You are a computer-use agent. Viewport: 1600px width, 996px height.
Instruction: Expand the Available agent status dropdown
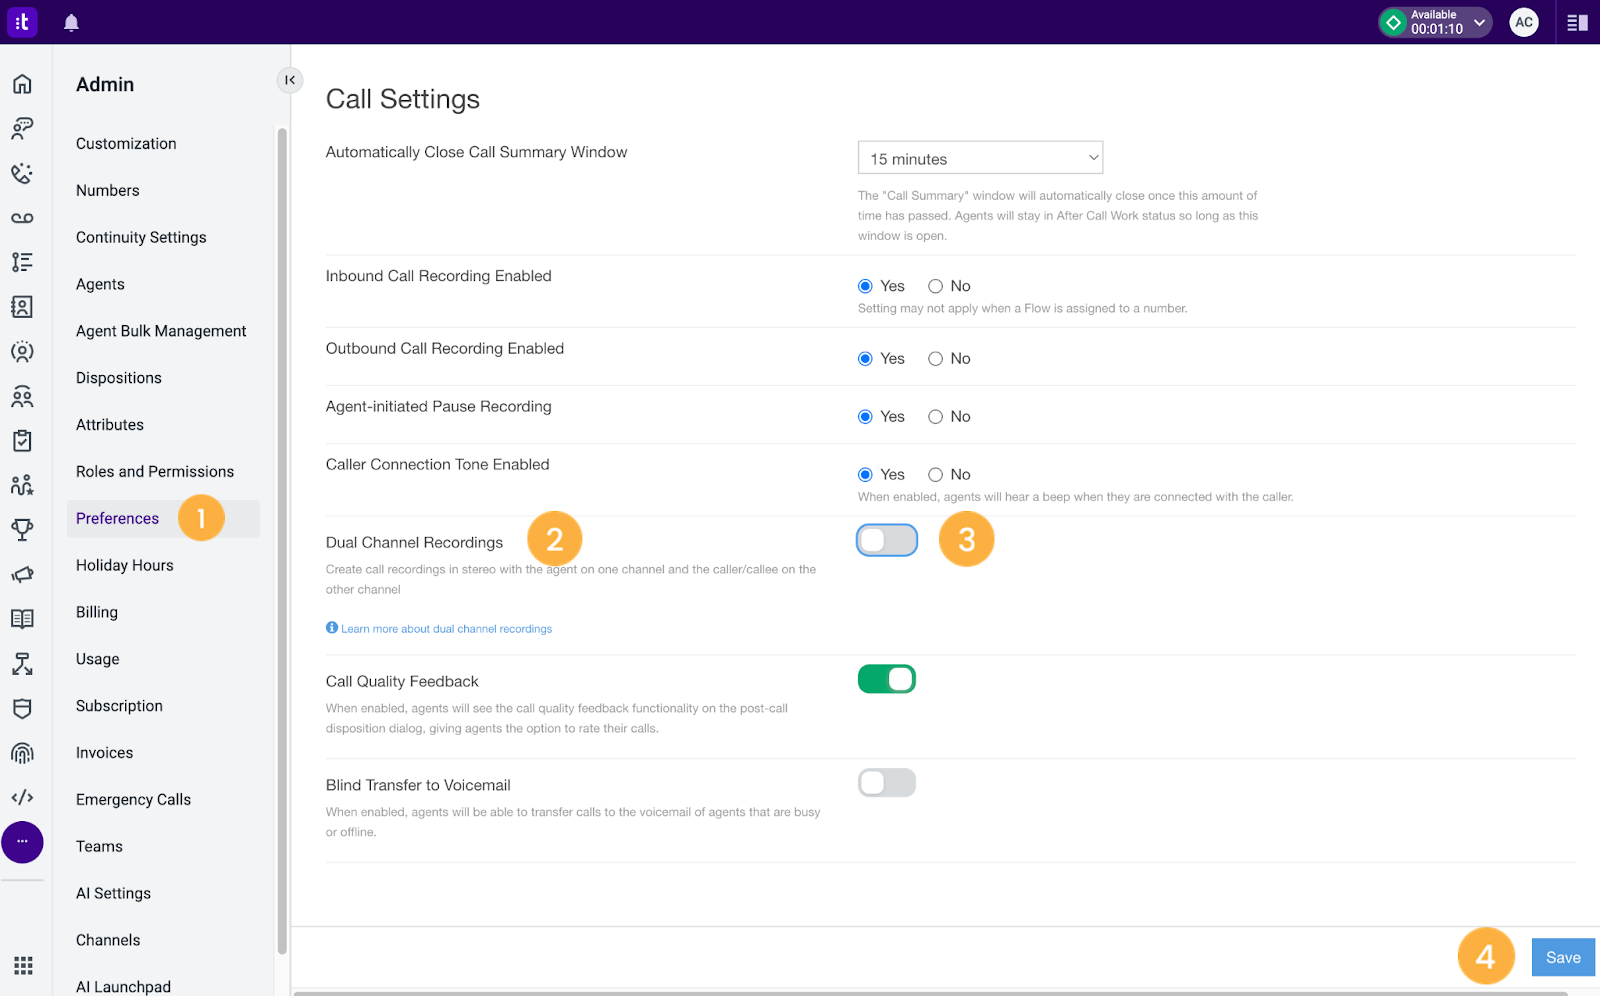tap(1478, 21)
